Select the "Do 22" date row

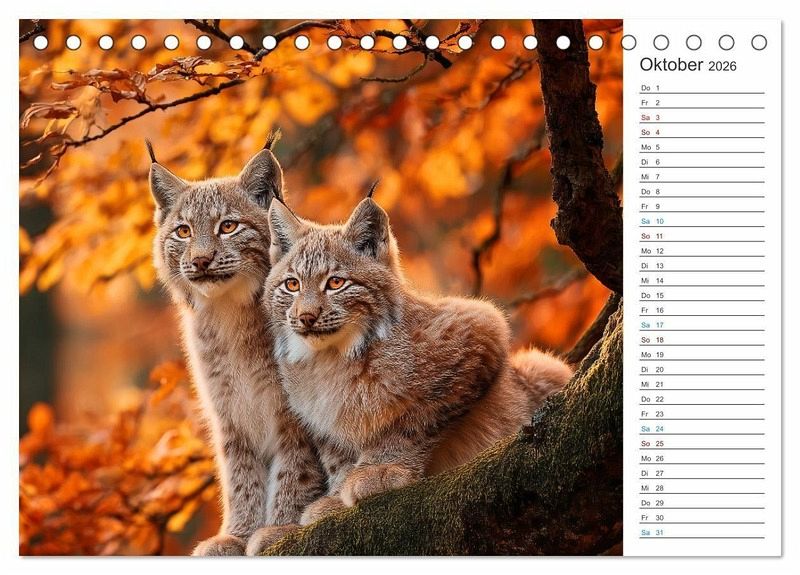tap(702, 398)
